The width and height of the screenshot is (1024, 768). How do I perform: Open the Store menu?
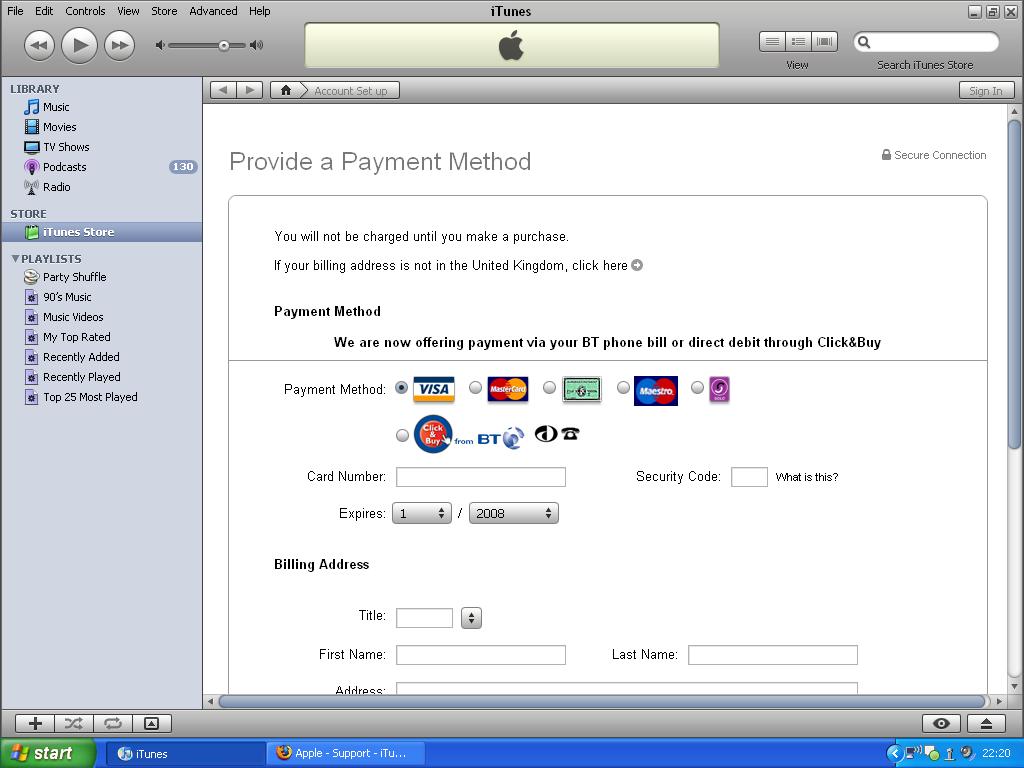coord(164,11)
